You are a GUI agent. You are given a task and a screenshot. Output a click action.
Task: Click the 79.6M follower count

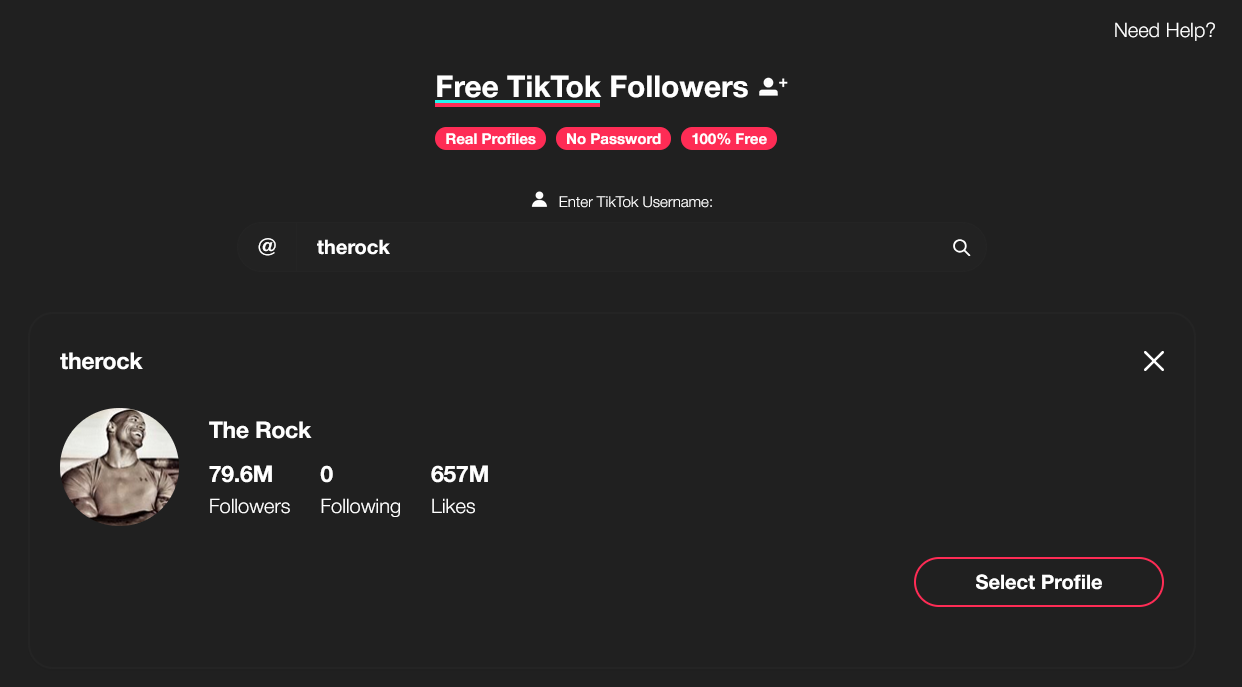pos(240,474)
